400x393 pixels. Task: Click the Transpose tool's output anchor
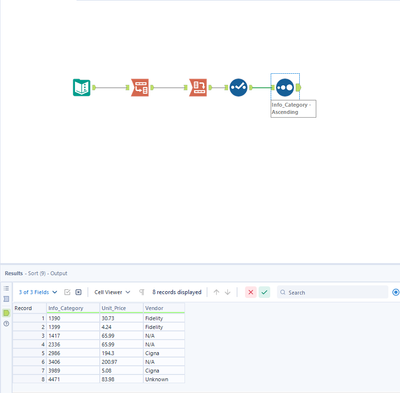click(152, 88)
